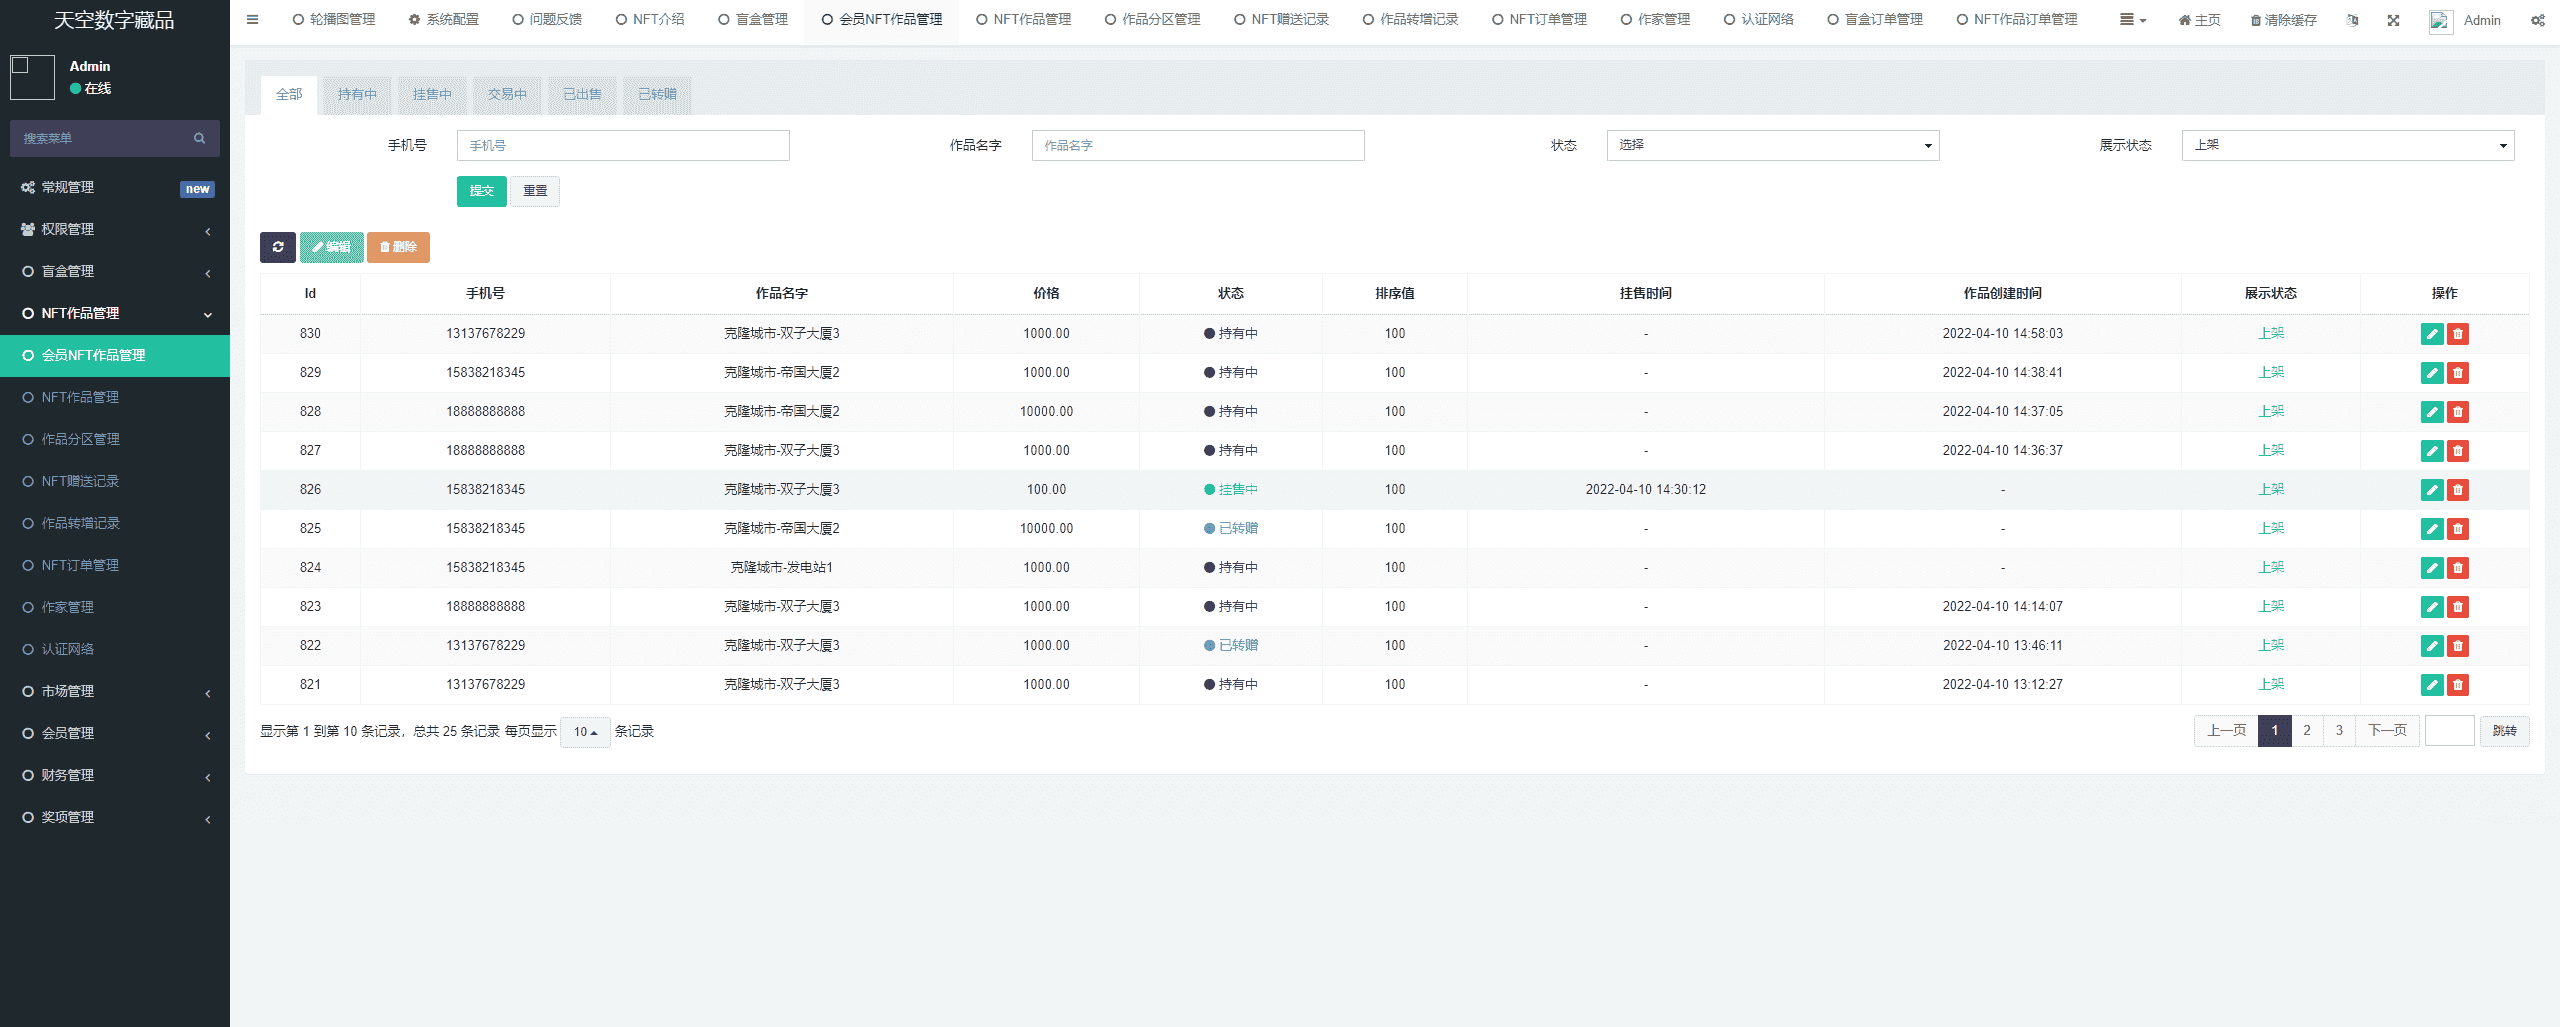Toggle 上架 display status for row 822

pyautogui.click(x=2270, y=645)
